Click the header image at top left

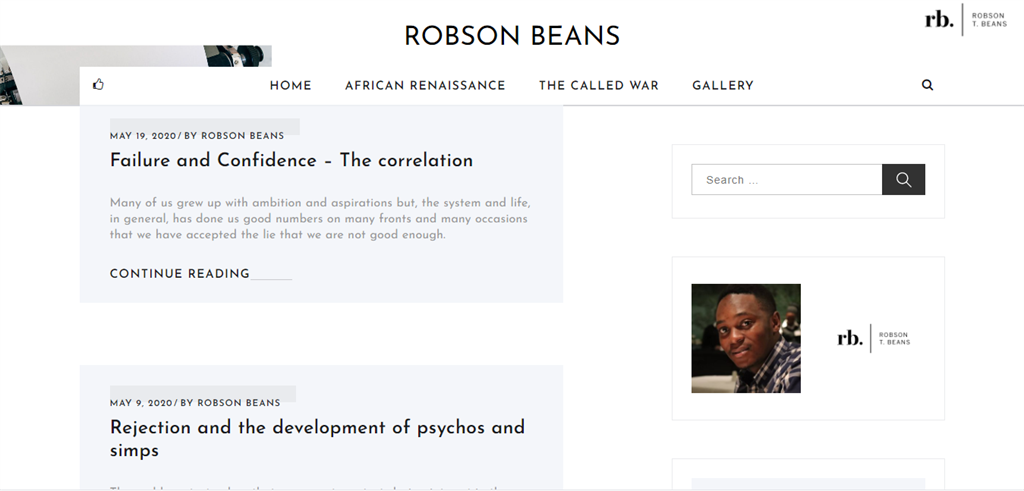point(136,55)
